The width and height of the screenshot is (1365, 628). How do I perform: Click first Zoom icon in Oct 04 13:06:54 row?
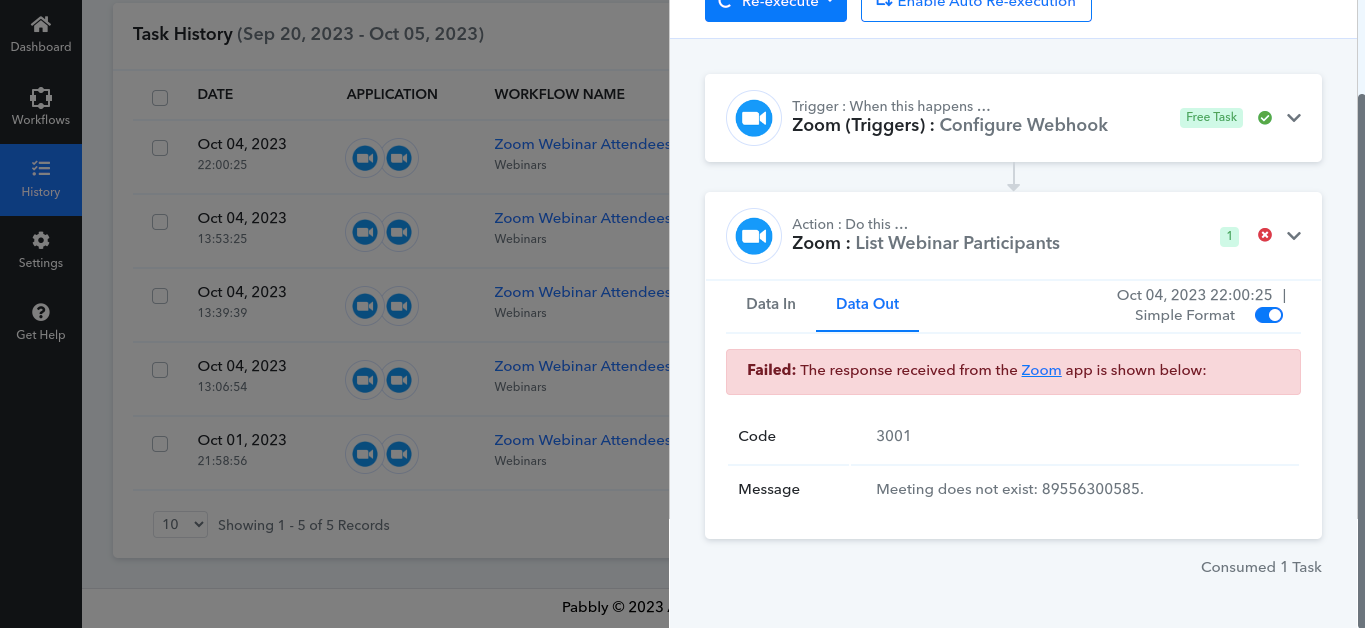pyautogui.click(x=365, y=380)
